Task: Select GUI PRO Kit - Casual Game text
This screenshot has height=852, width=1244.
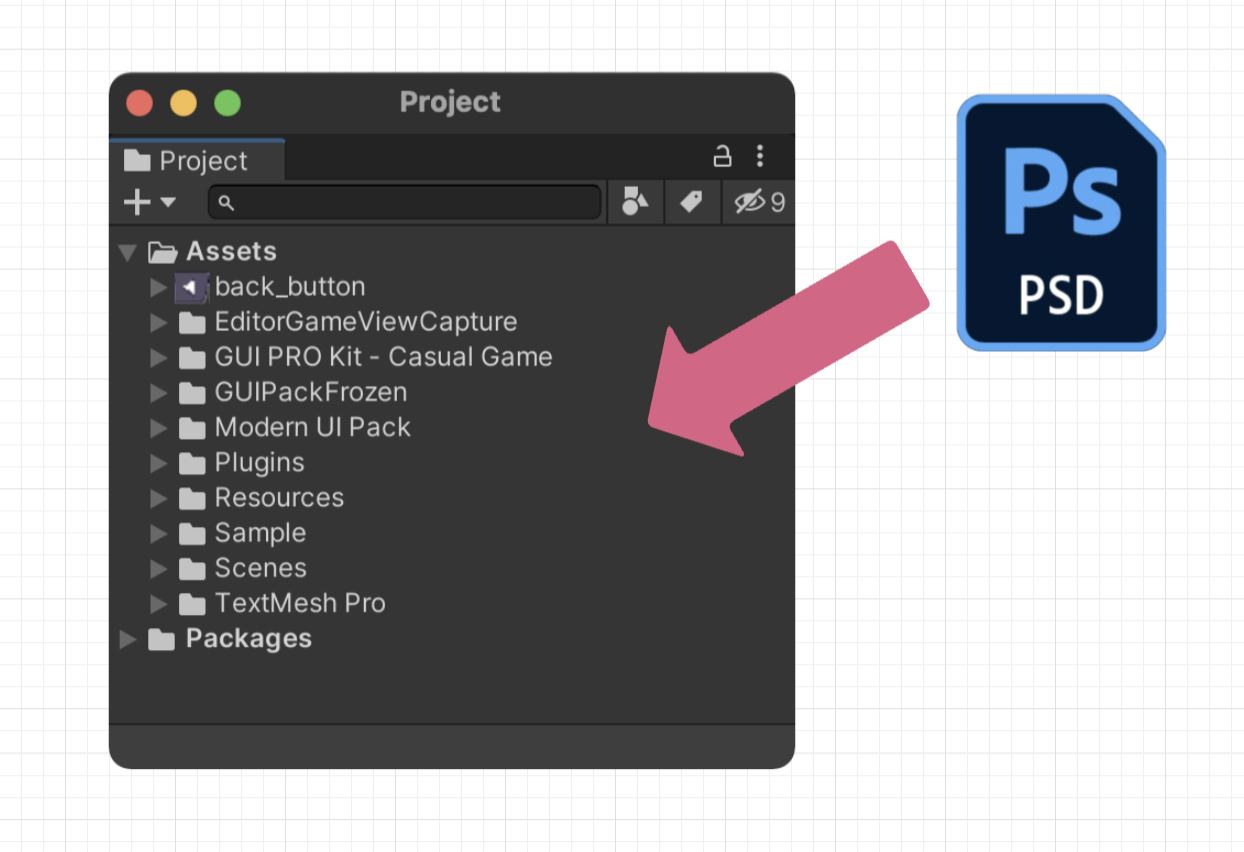Action: [383, 357]
